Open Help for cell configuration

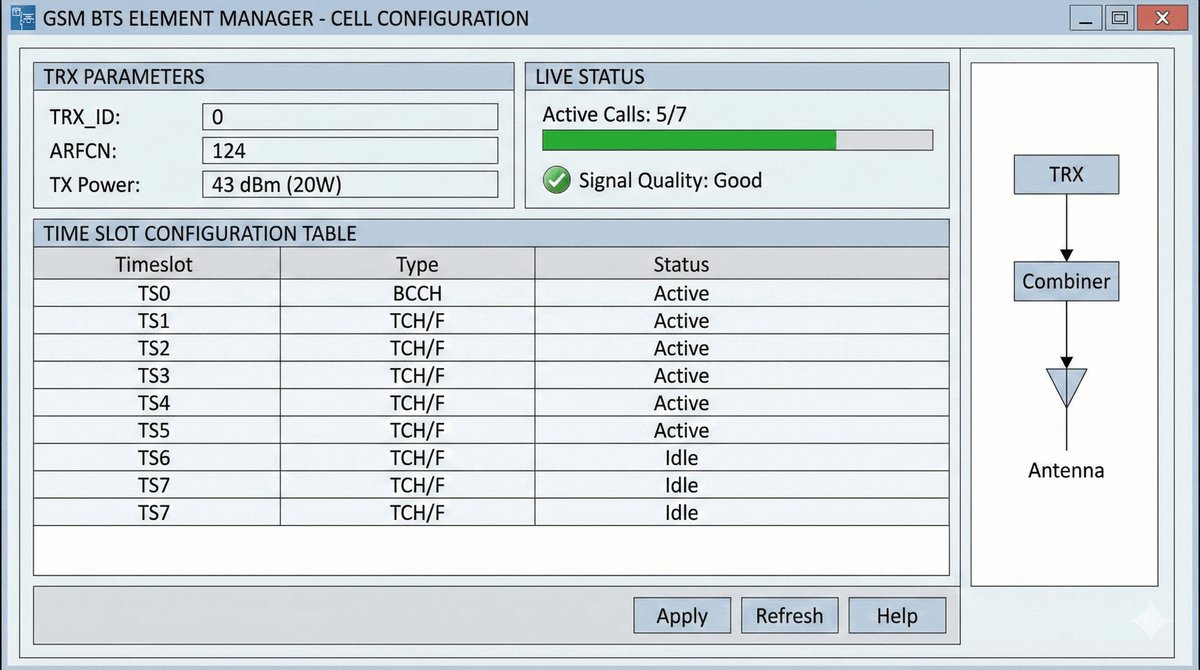click(897, 616)
